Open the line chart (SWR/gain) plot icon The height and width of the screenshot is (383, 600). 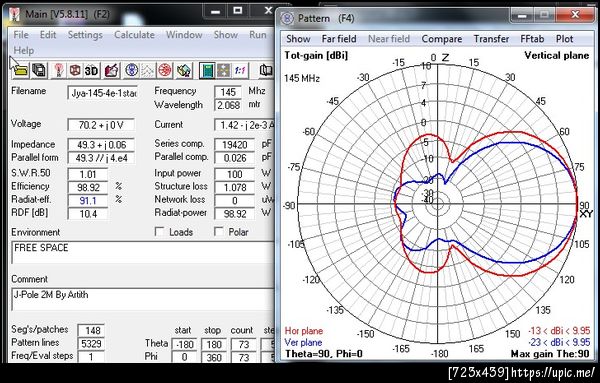(x=148, y=70)
